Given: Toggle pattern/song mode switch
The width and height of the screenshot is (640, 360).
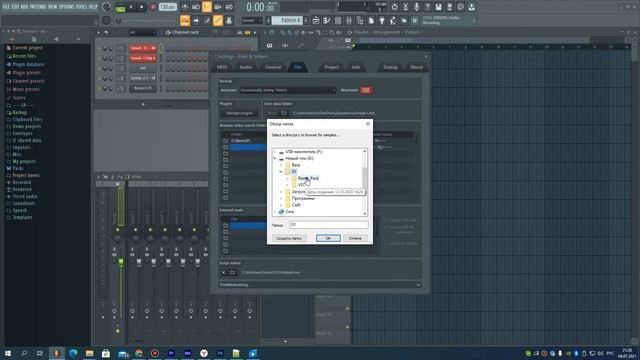Looking at the screenshot, I should (x=120, y=7).
